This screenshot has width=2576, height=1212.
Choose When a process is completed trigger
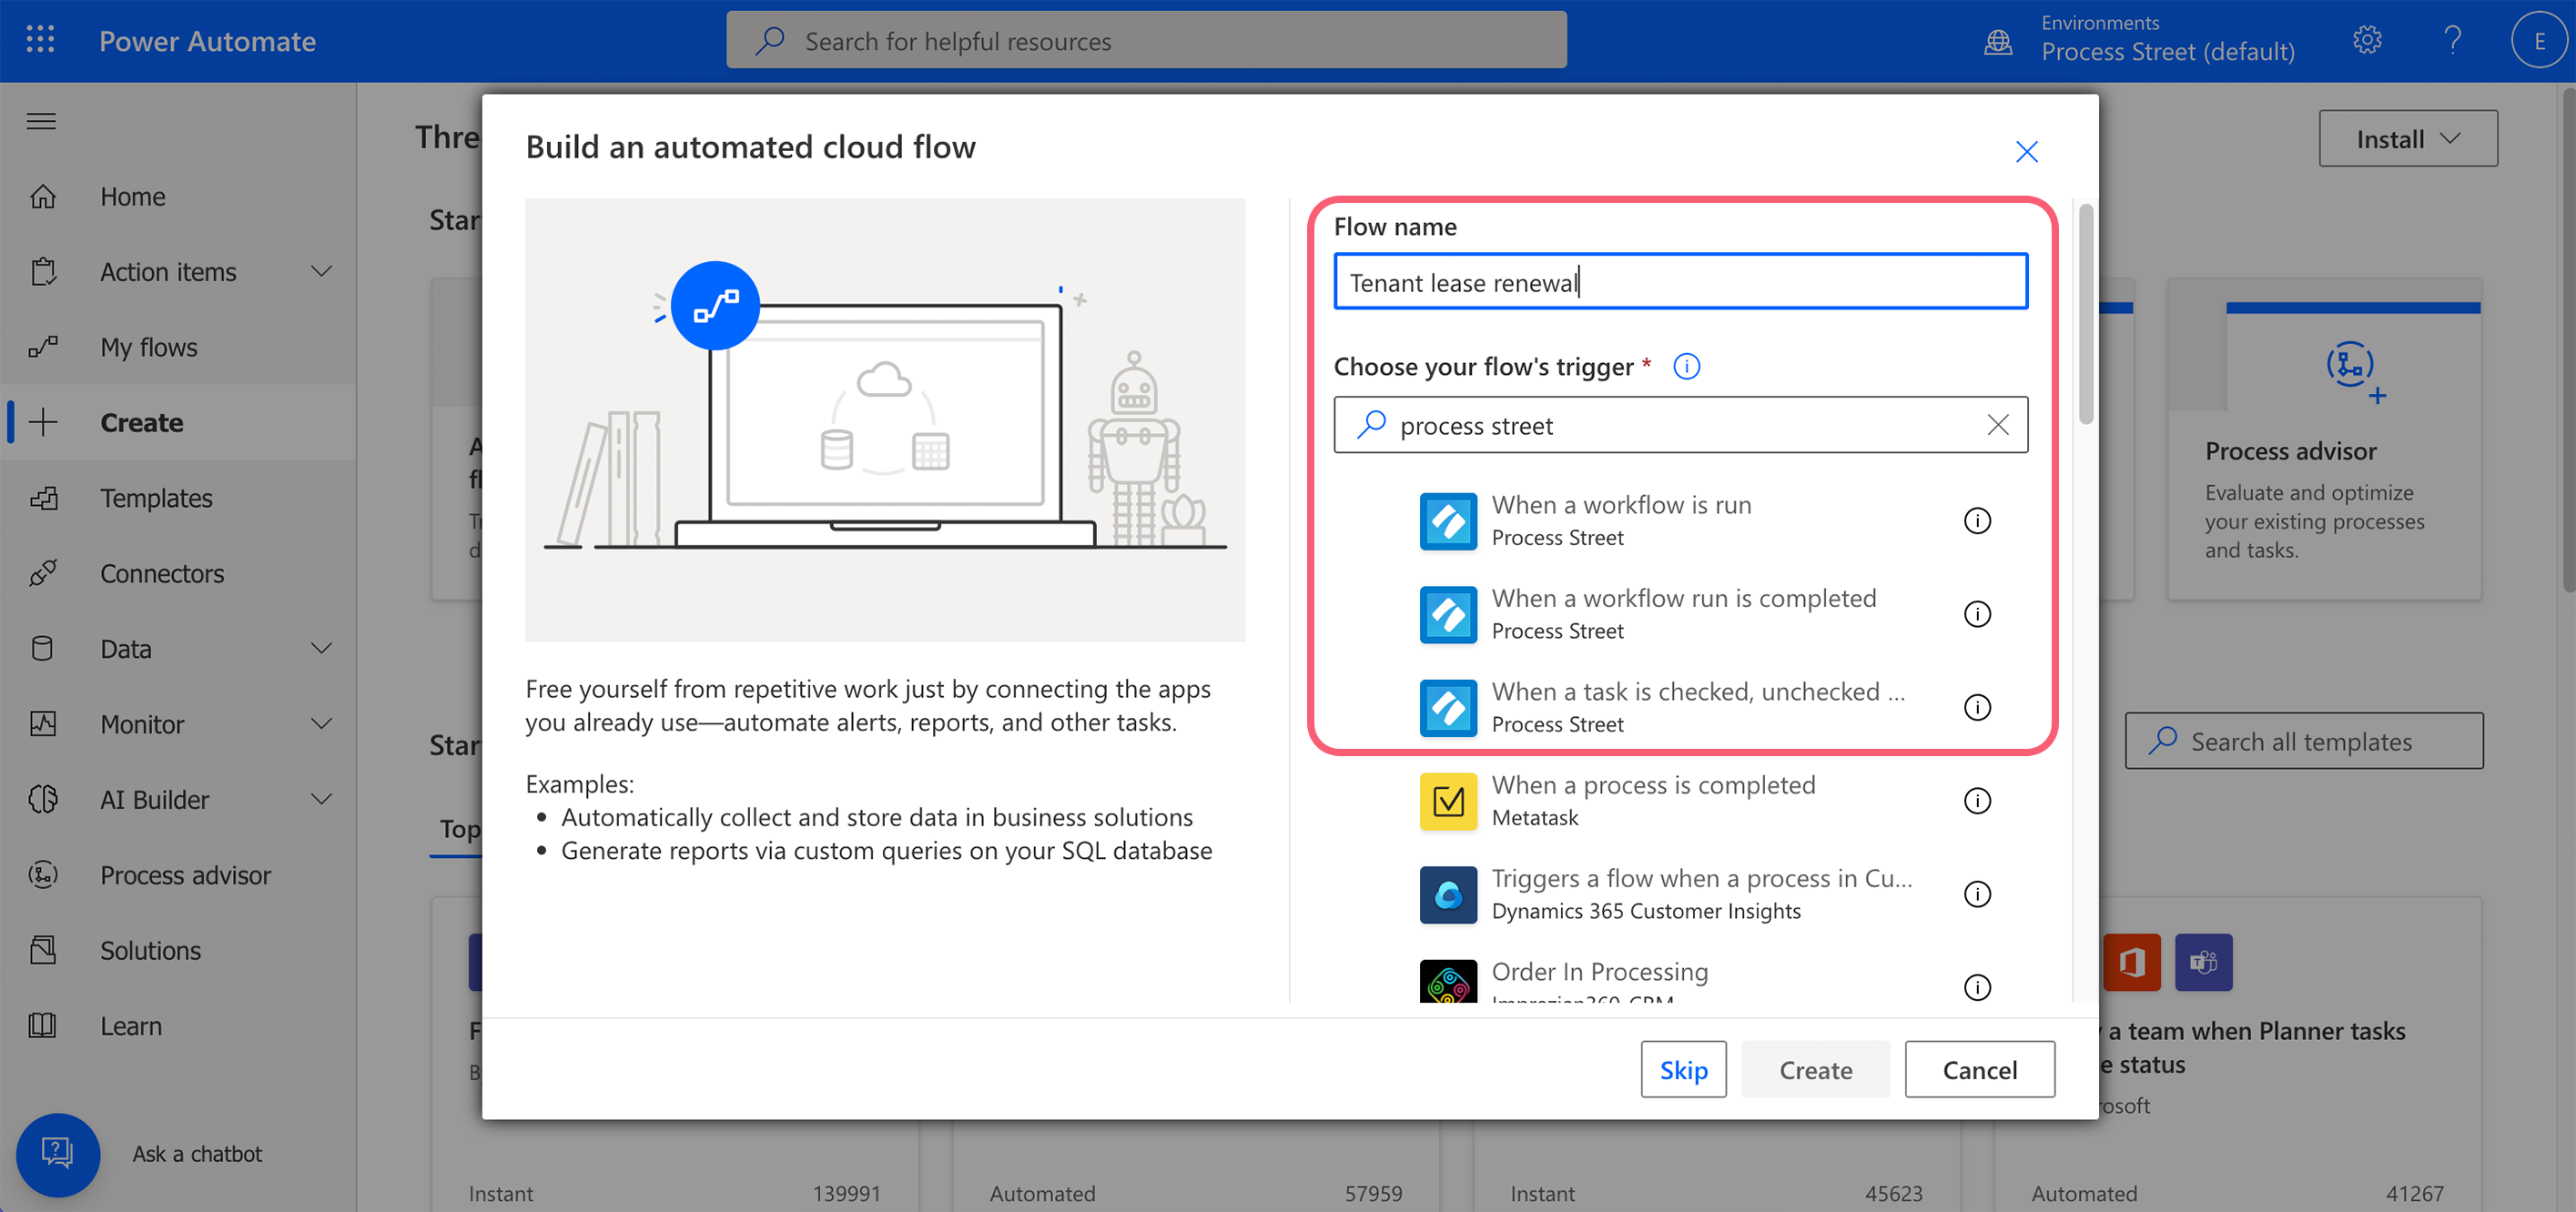[1653, 786]
